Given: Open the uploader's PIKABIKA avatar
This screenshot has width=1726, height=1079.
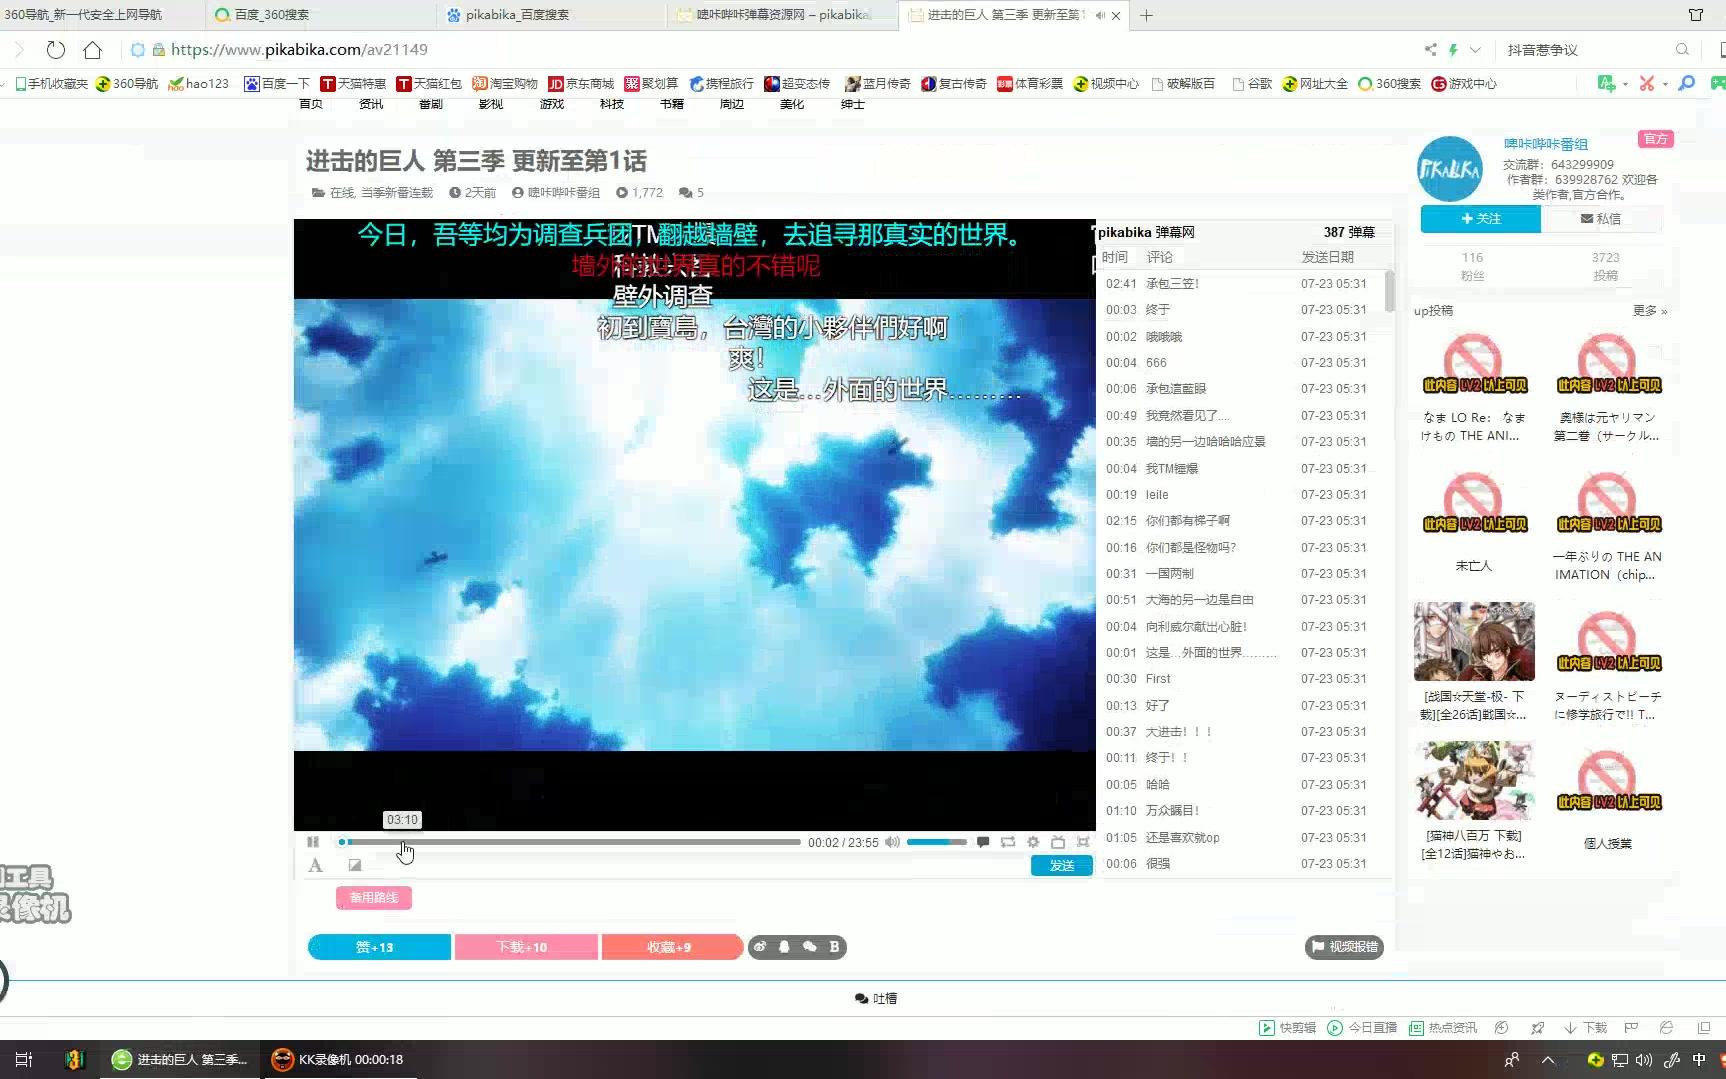Looking at the screenshot, I should [x=1449, y=169].
